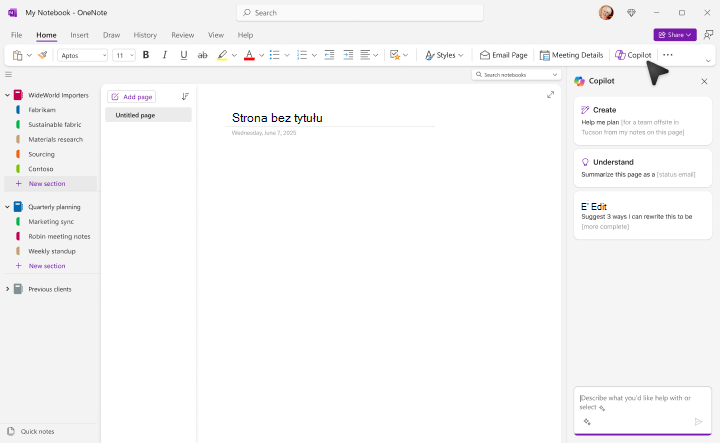
Task: Open the Styles dropdown
Action: pyautogui.click(x=444, y=55)
